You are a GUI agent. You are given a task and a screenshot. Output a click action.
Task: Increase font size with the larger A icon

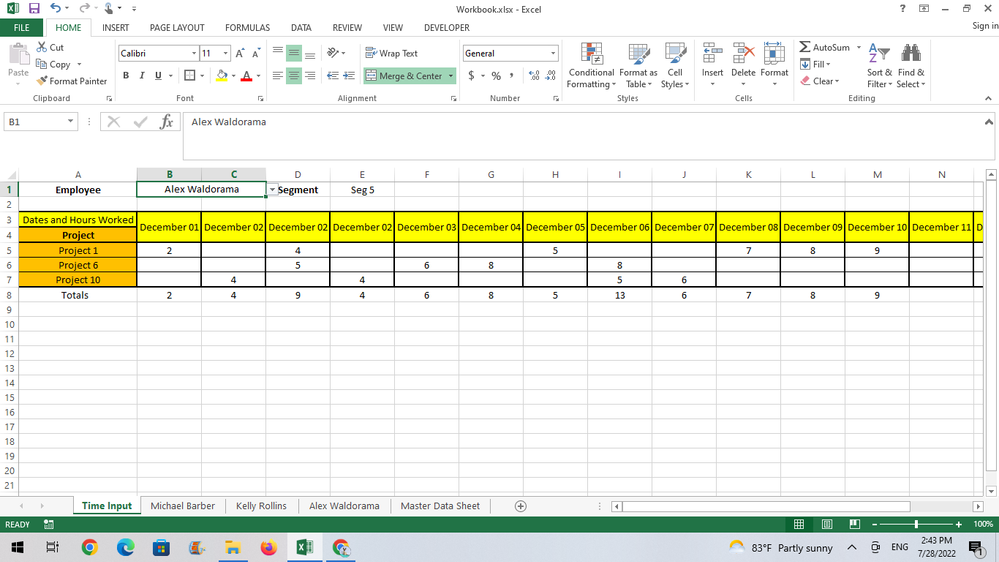click(240, 54)
